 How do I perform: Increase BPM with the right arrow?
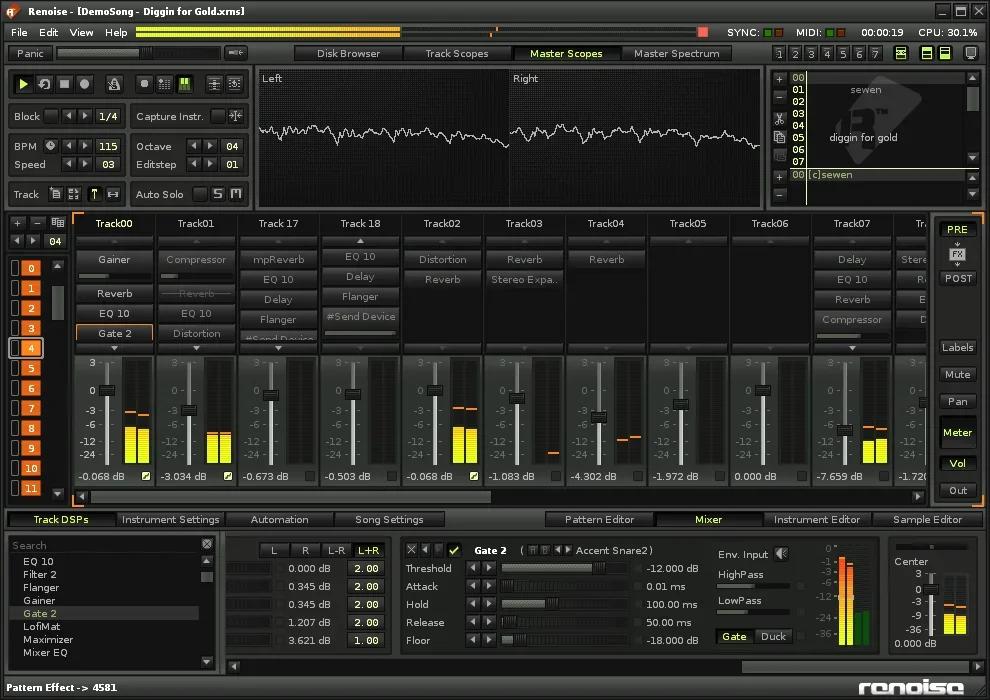coord(85,146)
